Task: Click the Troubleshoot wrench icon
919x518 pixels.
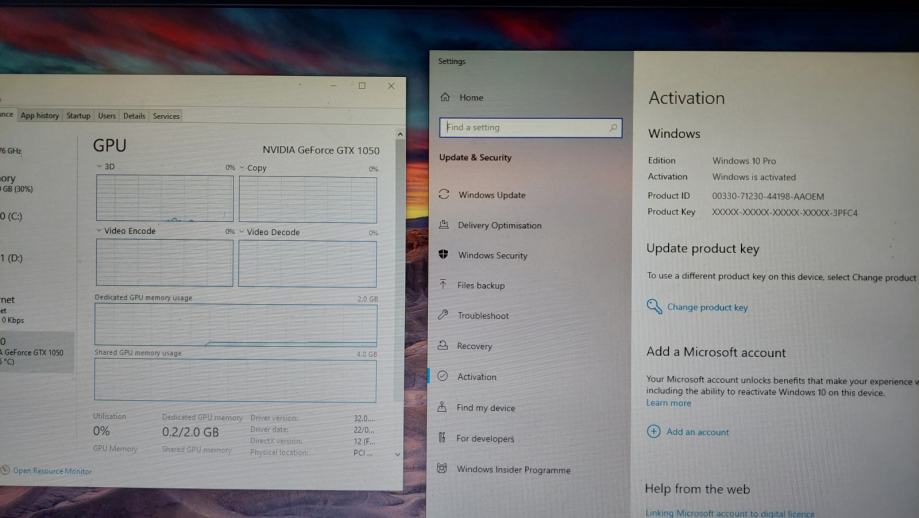Action: pos(443,315)
